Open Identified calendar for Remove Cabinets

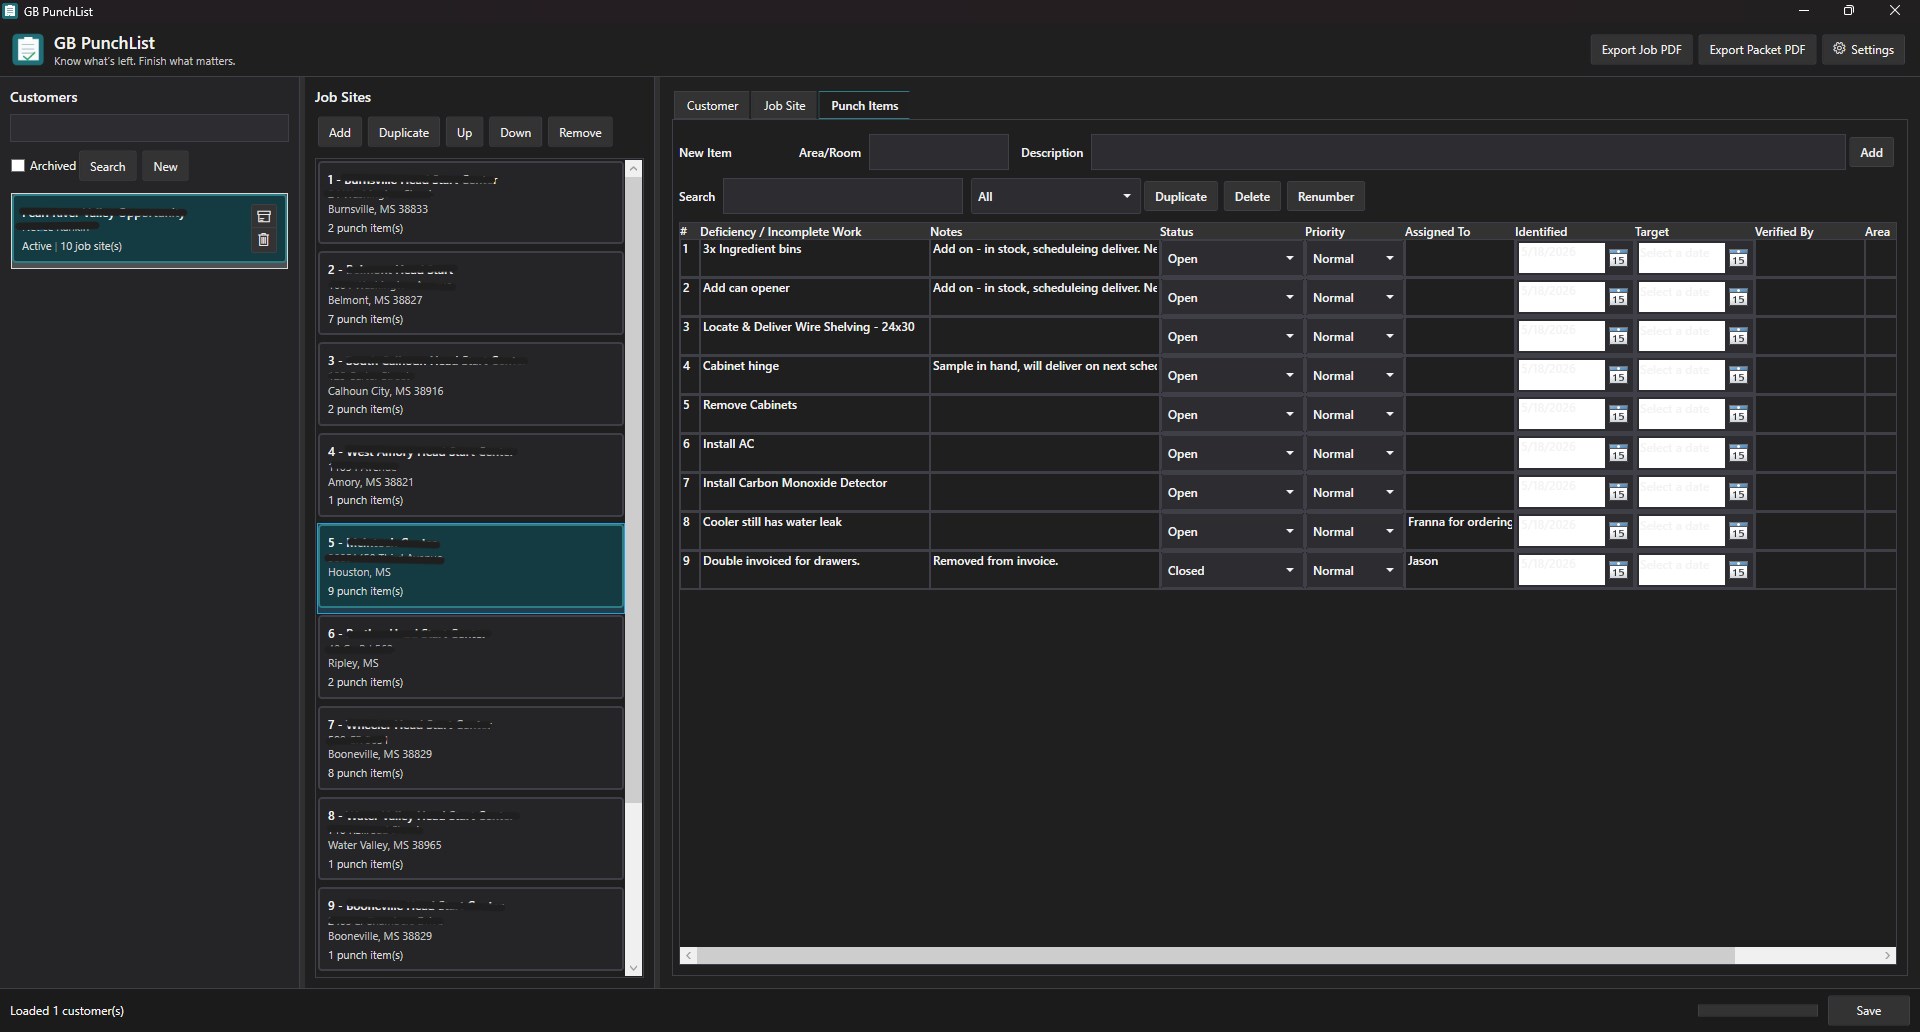(1618, 415)
